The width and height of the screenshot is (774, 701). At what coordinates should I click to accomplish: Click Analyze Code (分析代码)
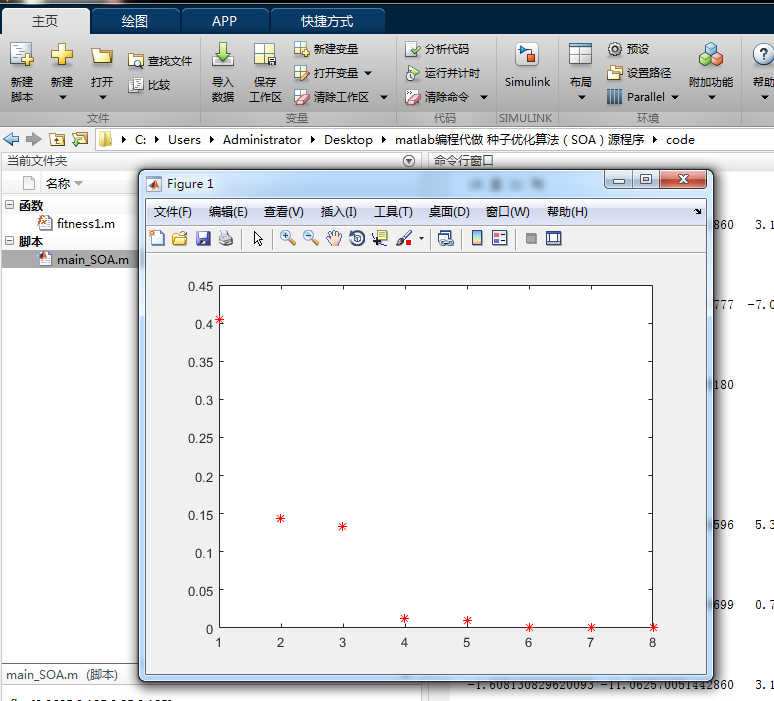click(x=437, y=49)
